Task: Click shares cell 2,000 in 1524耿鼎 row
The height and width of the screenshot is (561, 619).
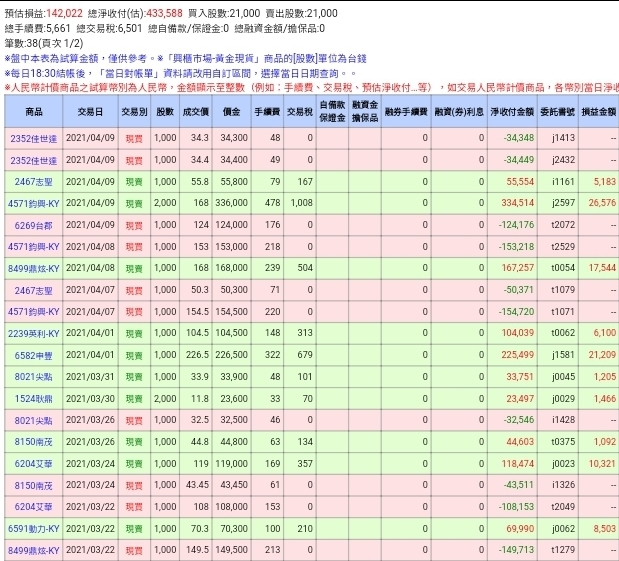Action: pyautogui.click(x=165, y=398)
